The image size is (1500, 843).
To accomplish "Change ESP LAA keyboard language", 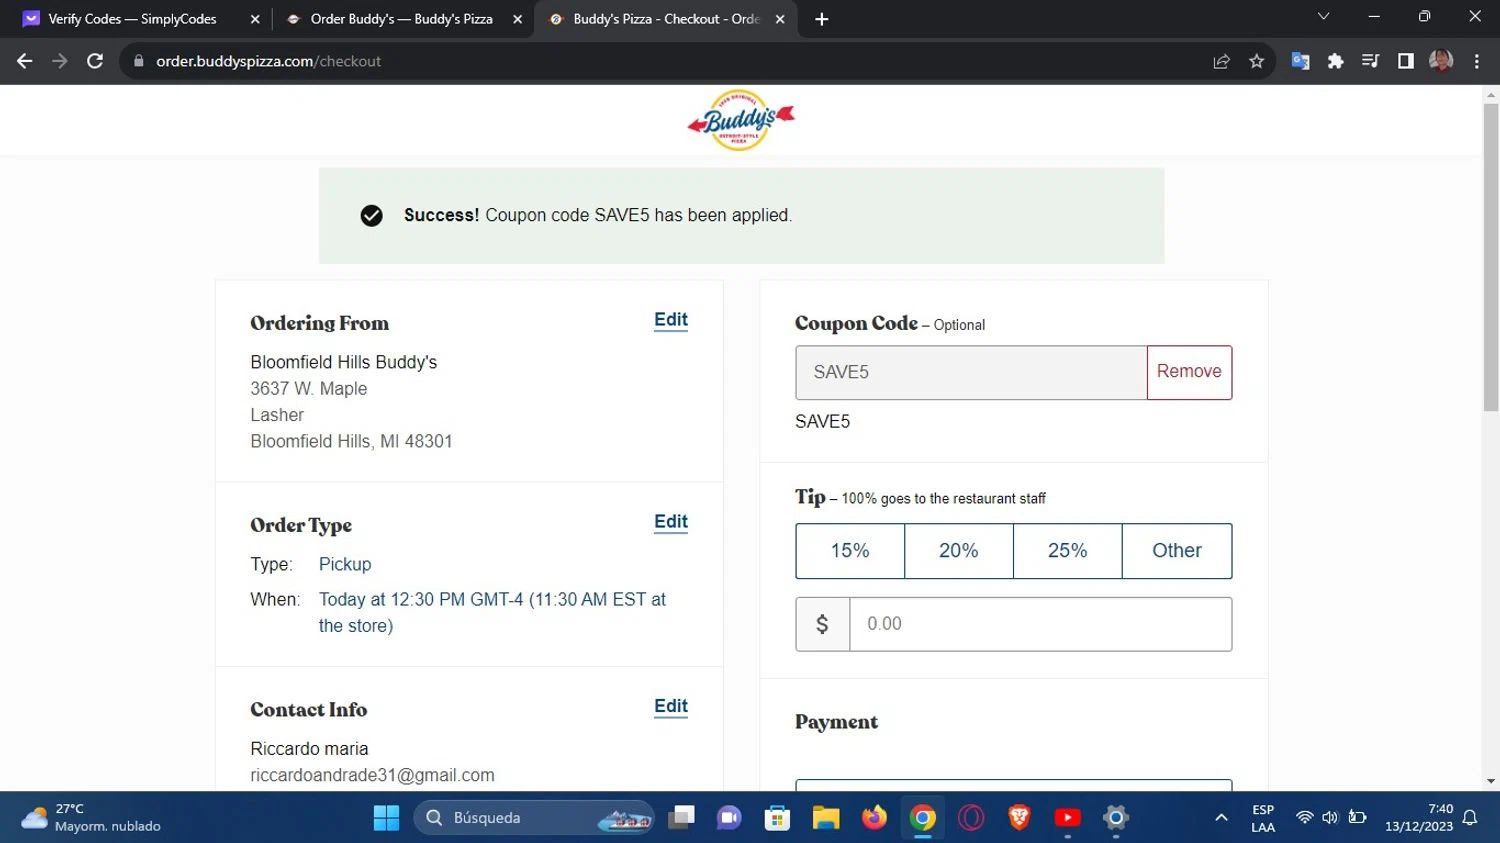I will [x=1263, y=818].
